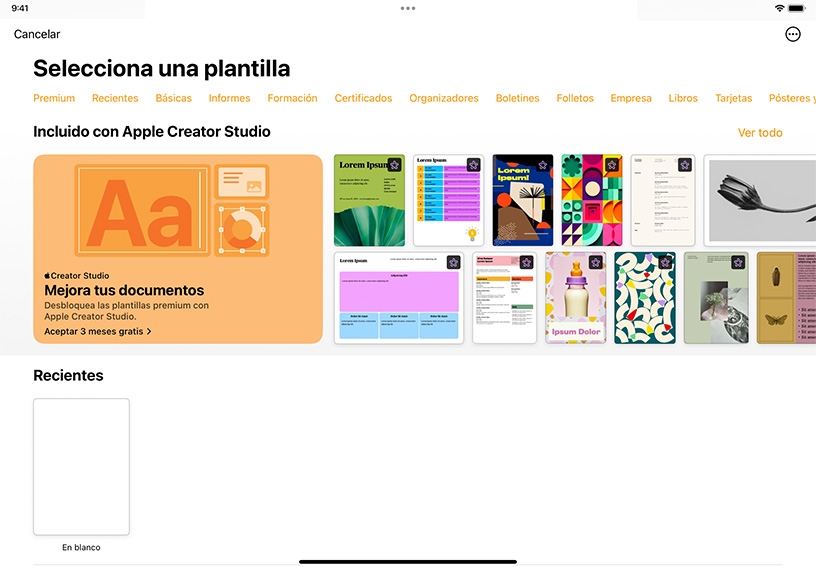Select the sage green photo collage template

tap(716, 298)
